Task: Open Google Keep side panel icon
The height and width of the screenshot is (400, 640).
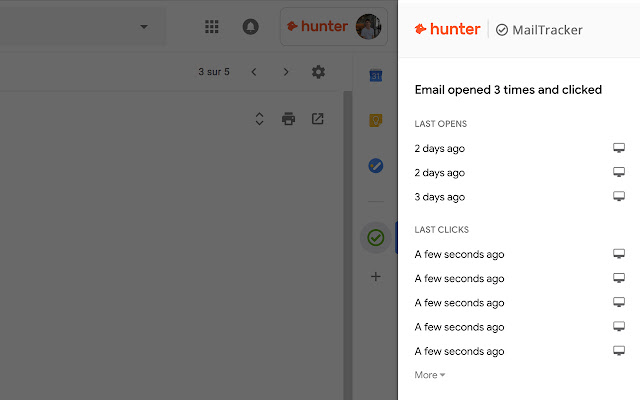Action: tap(376, 120)
